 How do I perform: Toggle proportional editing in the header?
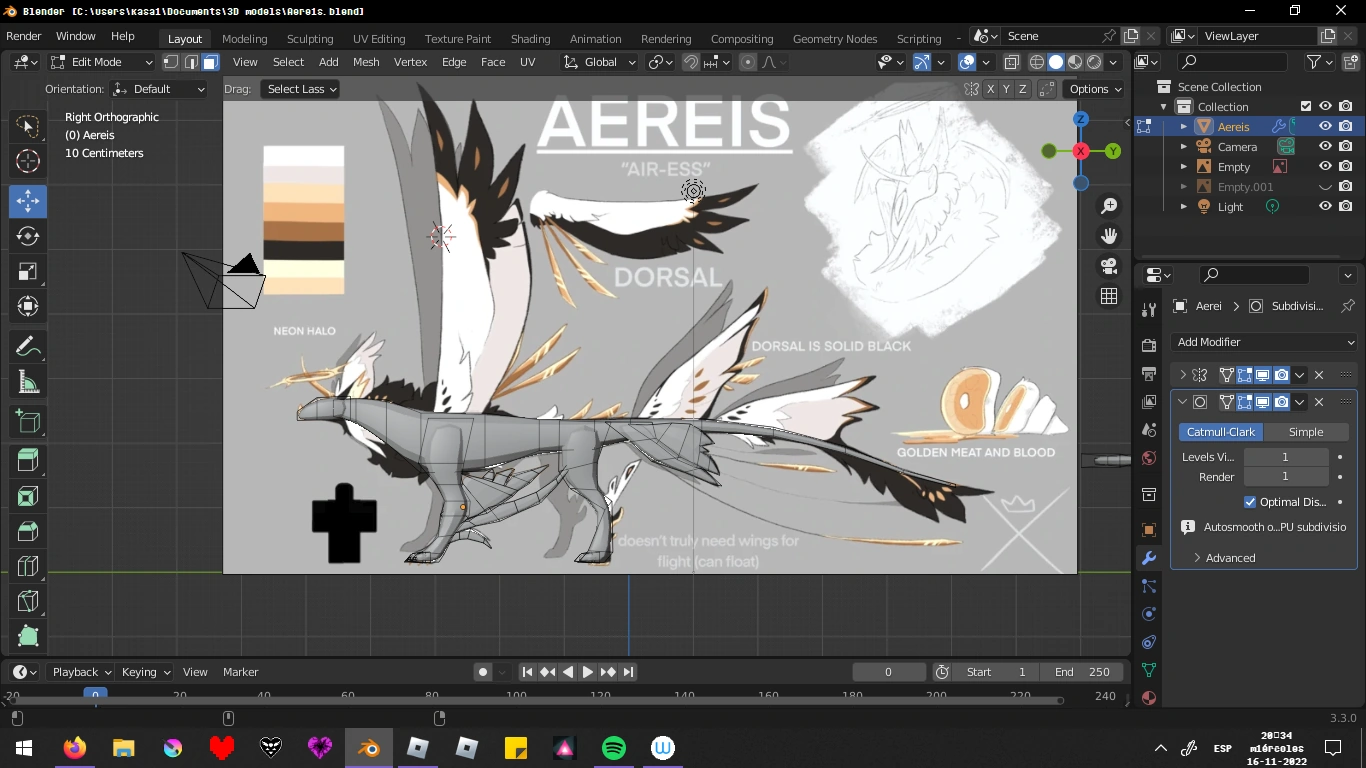(x=747, y=61)
